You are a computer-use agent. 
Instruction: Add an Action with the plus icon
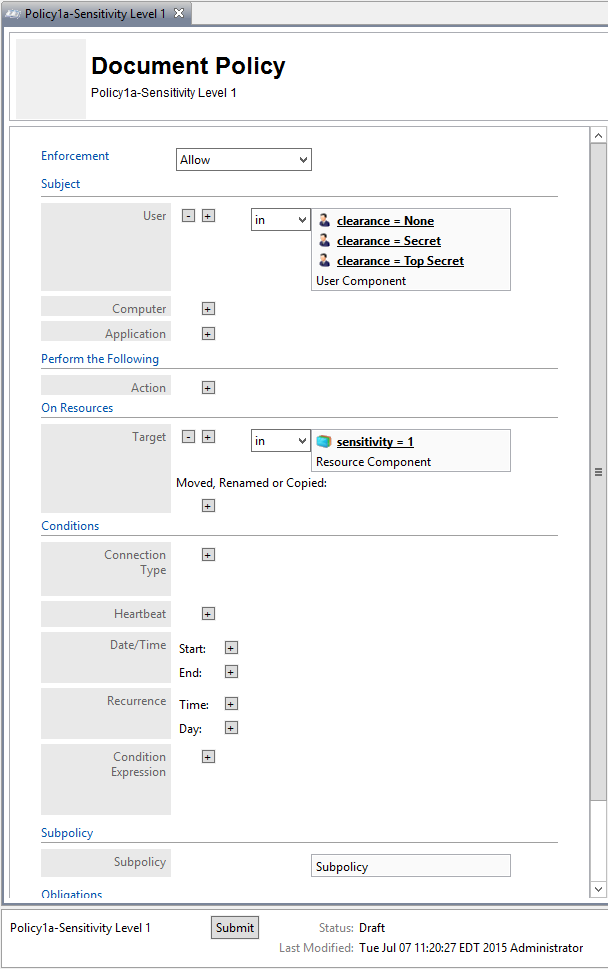coord(208,388)
